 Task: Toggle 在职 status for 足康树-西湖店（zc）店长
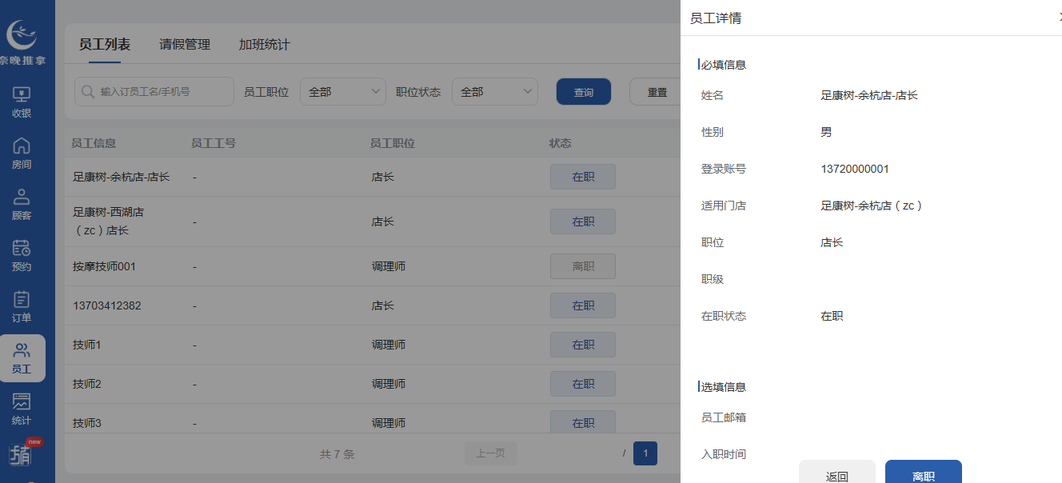(x=582, y=222)
